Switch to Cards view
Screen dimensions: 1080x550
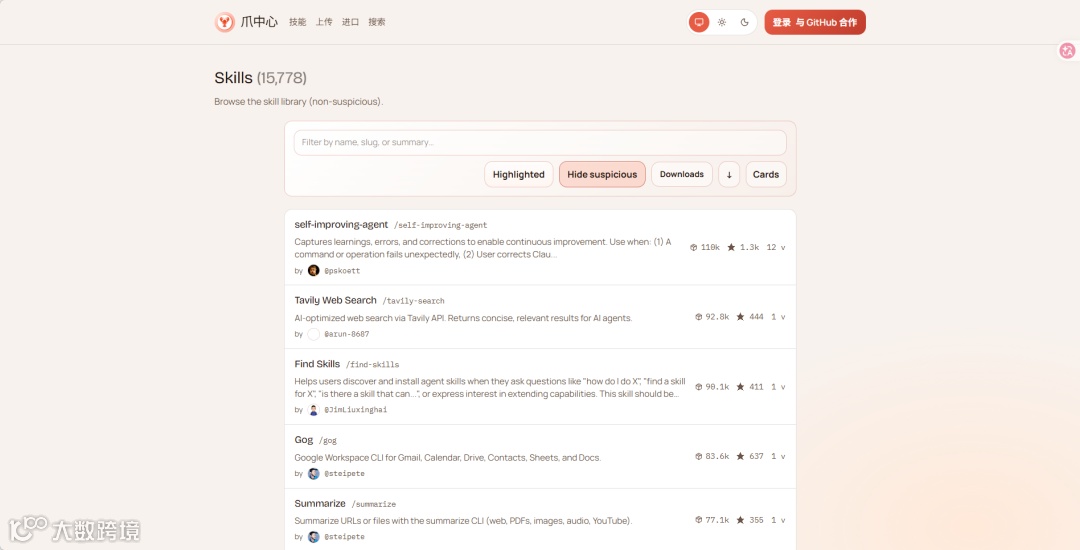tap(766, 174)
